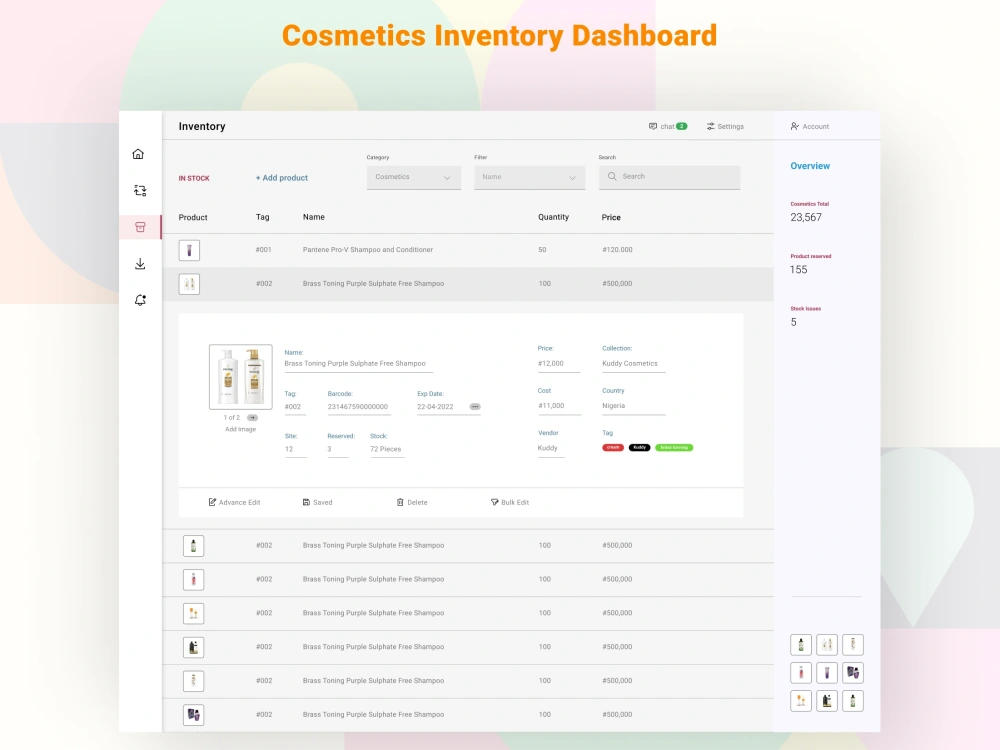
Task: Click the chat badge showing 2
Action: click(x=682, y=126)
